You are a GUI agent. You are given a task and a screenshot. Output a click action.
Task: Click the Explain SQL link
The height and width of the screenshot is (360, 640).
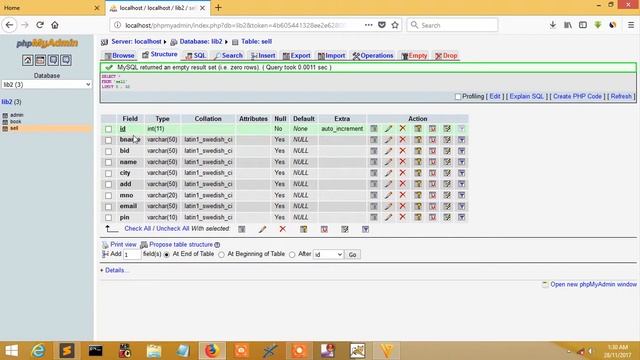click(x=527, y=96)
